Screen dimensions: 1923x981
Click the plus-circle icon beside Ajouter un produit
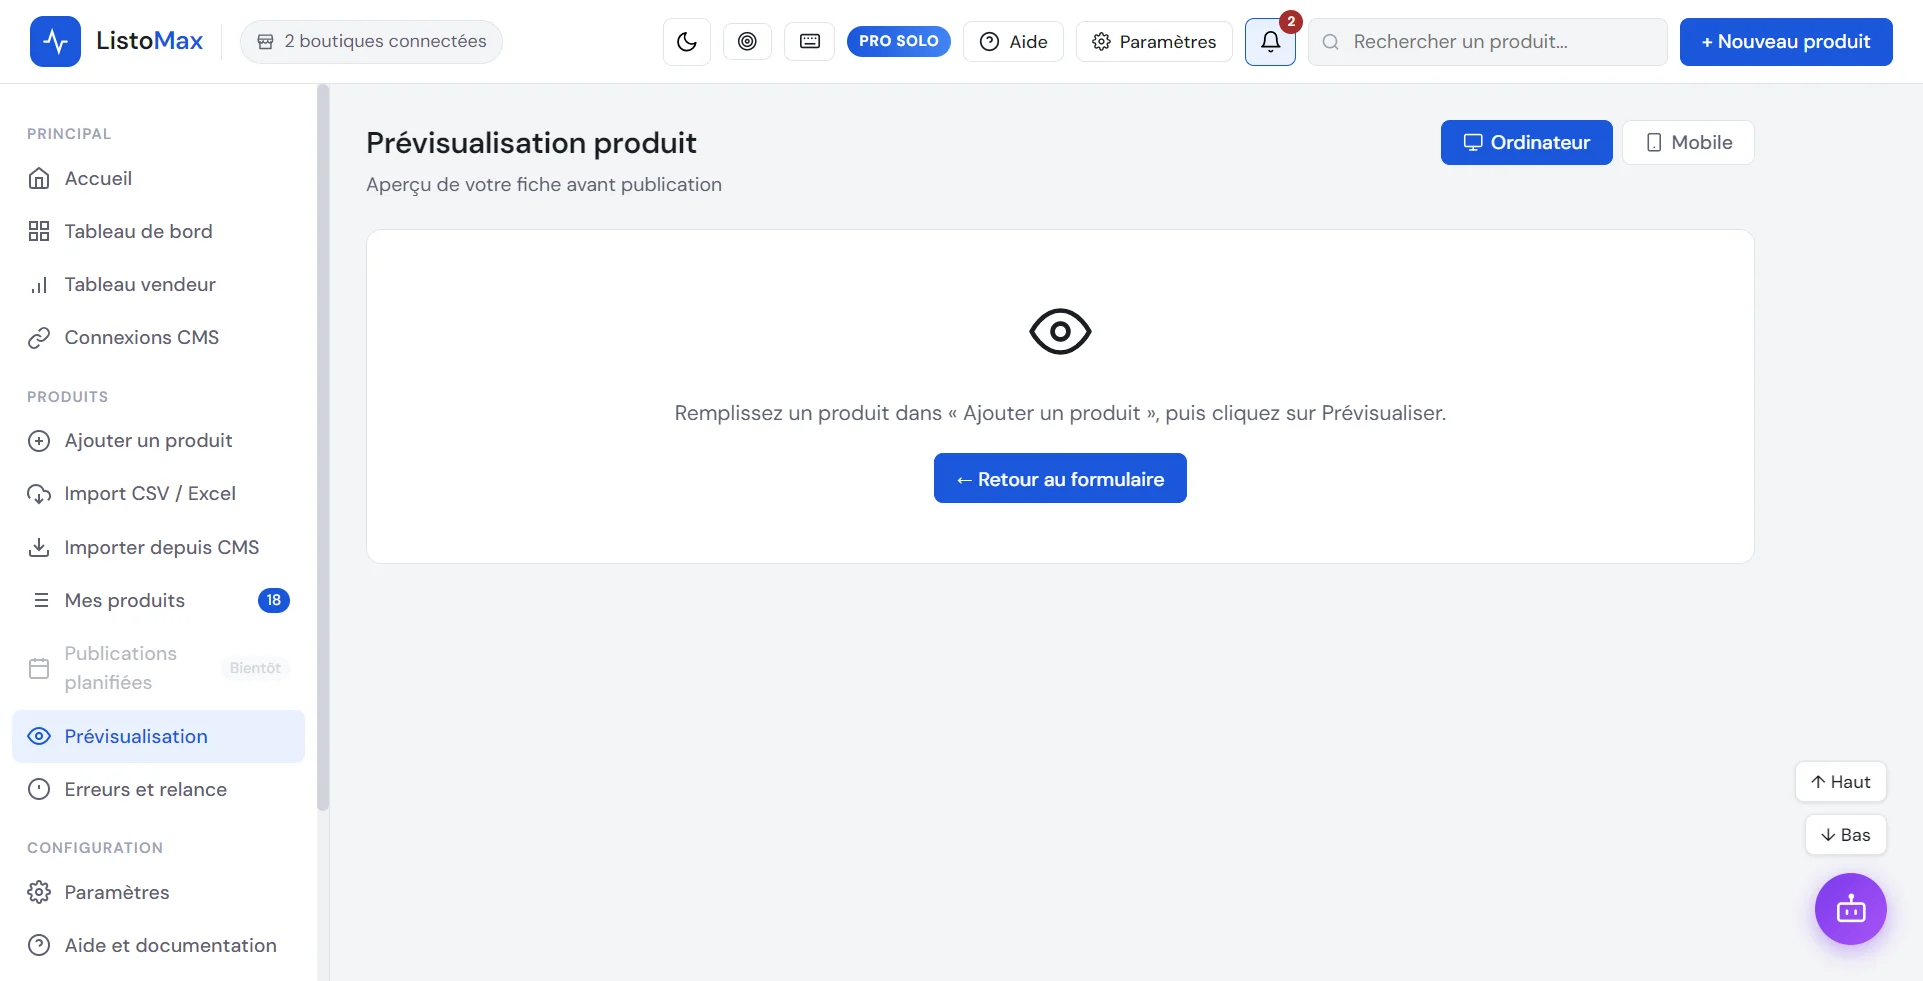point(39,441)
